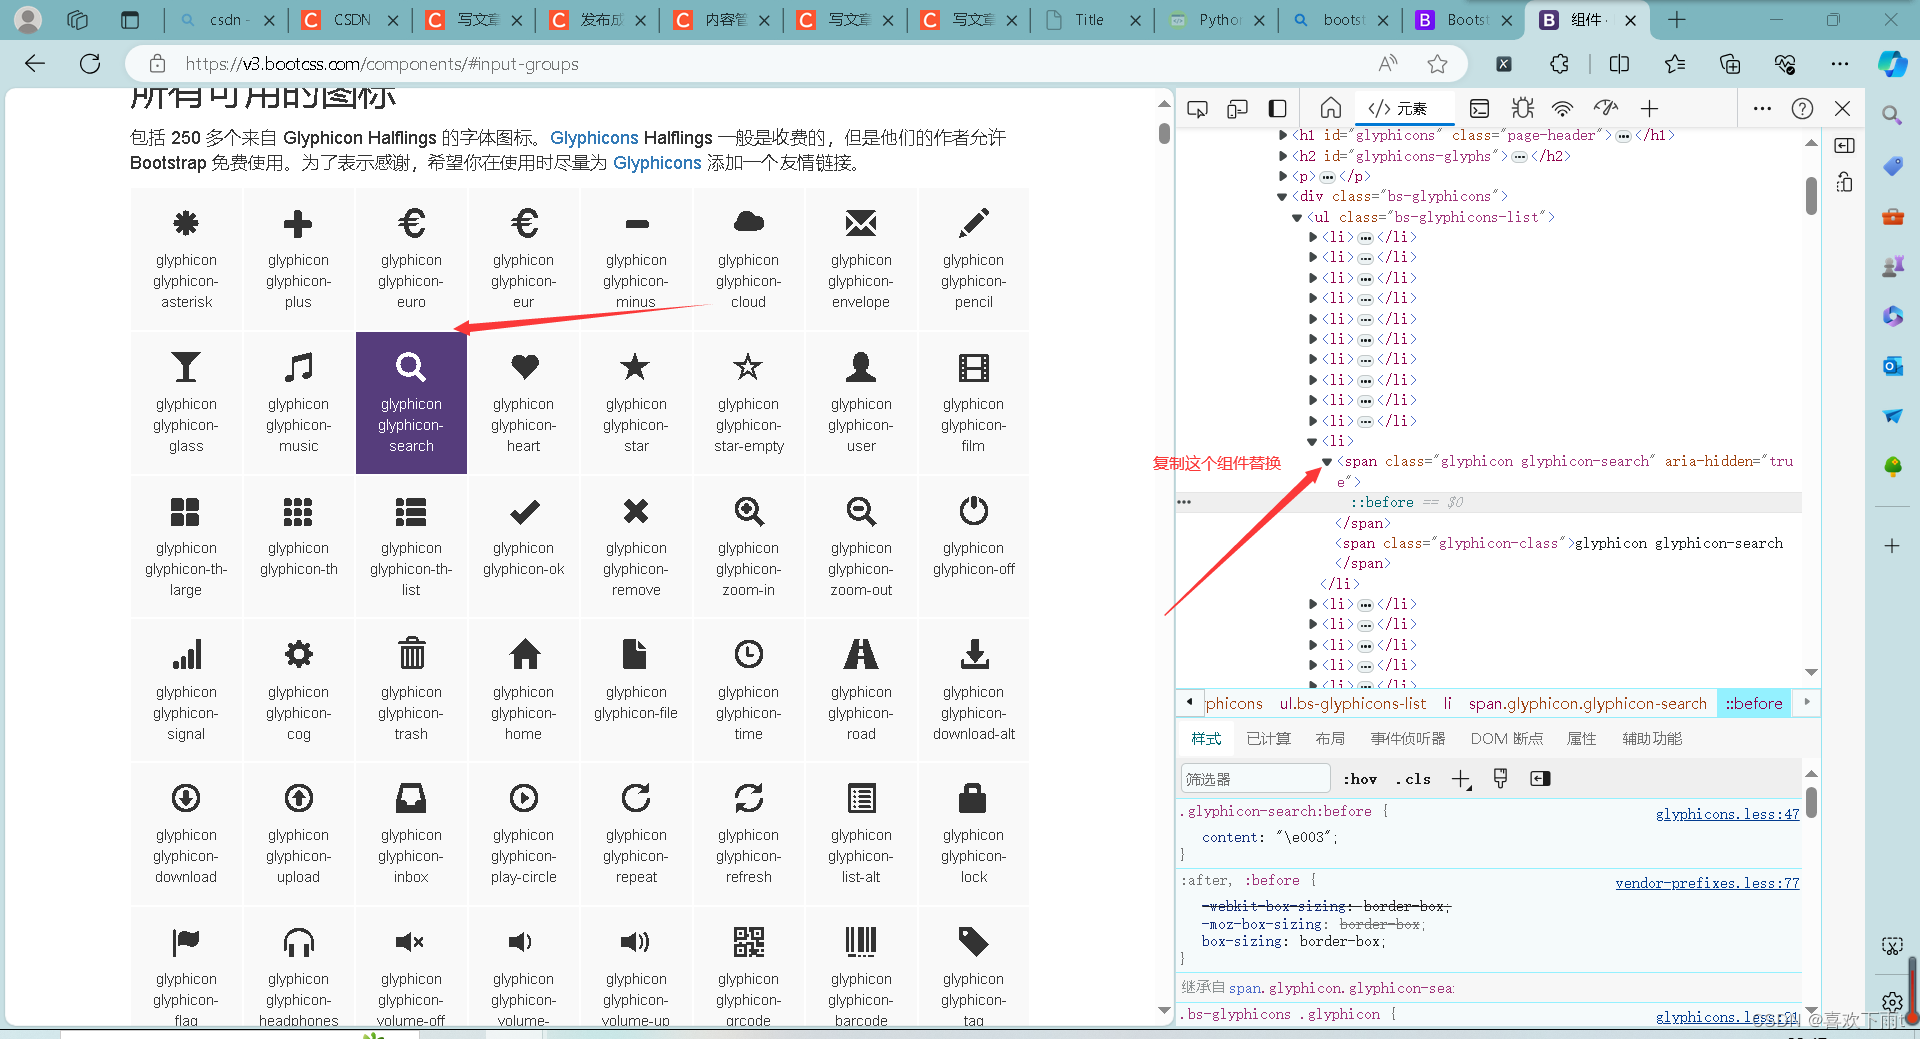Select the glyphicon-cloud icon tile
This screenshot has height=1039, width=1920.
pos(748,259)
